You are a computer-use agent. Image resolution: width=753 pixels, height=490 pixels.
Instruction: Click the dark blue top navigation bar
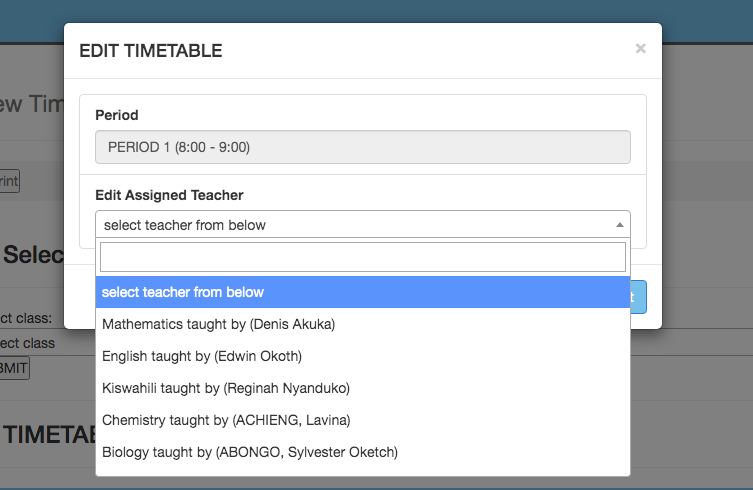700,20
